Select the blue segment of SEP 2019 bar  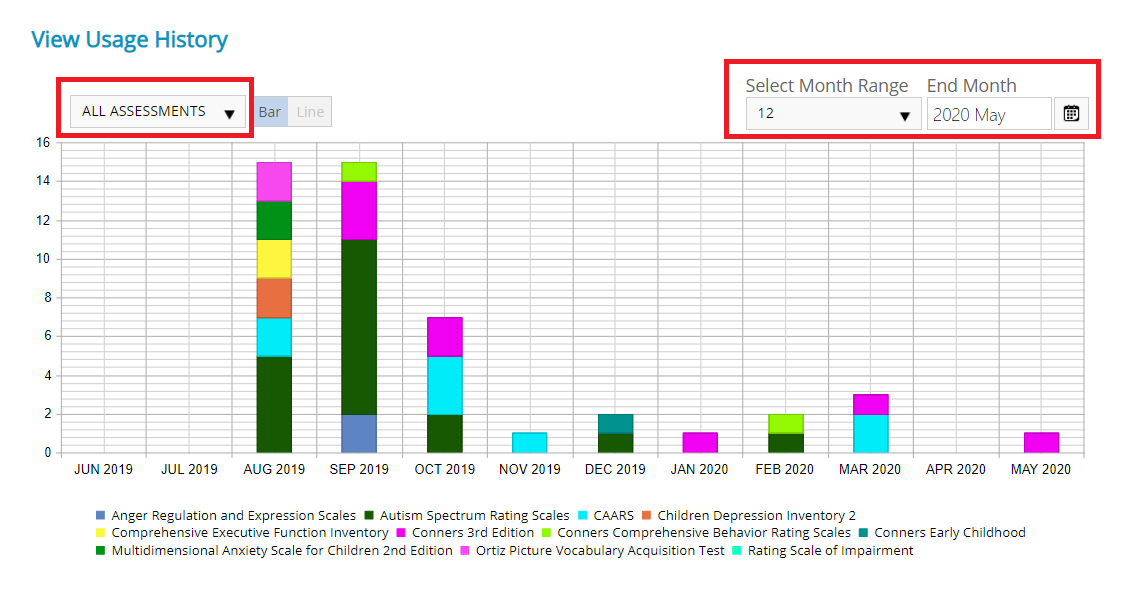[359, 434]
